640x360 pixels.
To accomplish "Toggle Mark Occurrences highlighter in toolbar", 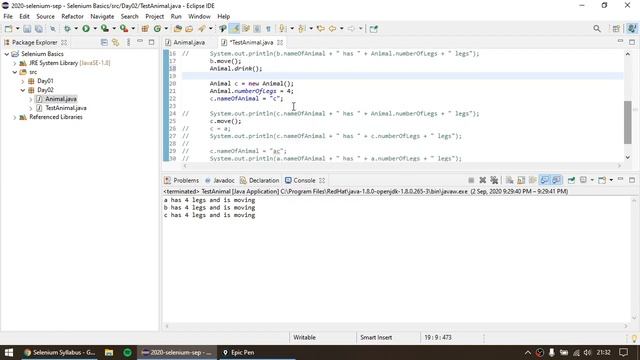I will point(235,29).
